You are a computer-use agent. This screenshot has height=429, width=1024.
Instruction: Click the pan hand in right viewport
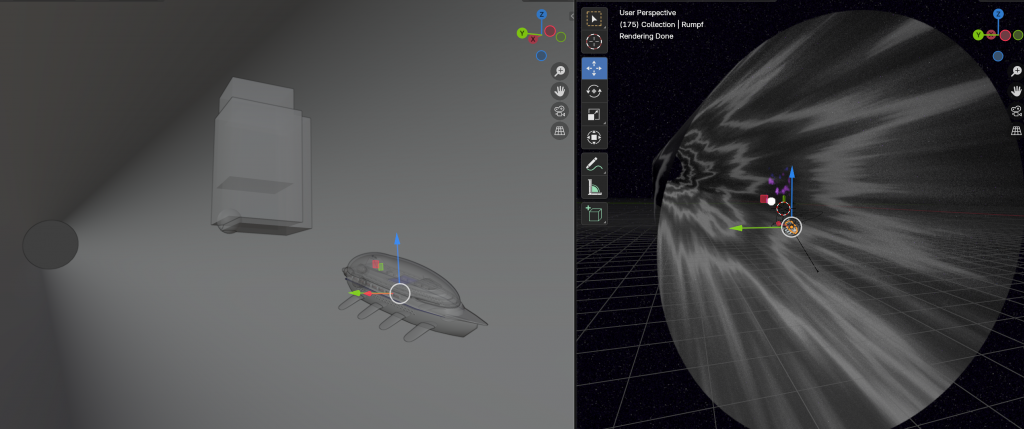[x=1017, y=91]
